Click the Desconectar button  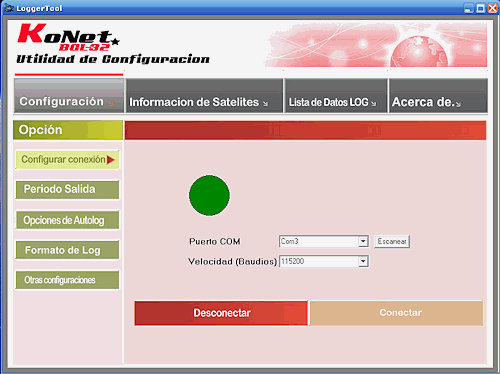(x=221, y=313)
